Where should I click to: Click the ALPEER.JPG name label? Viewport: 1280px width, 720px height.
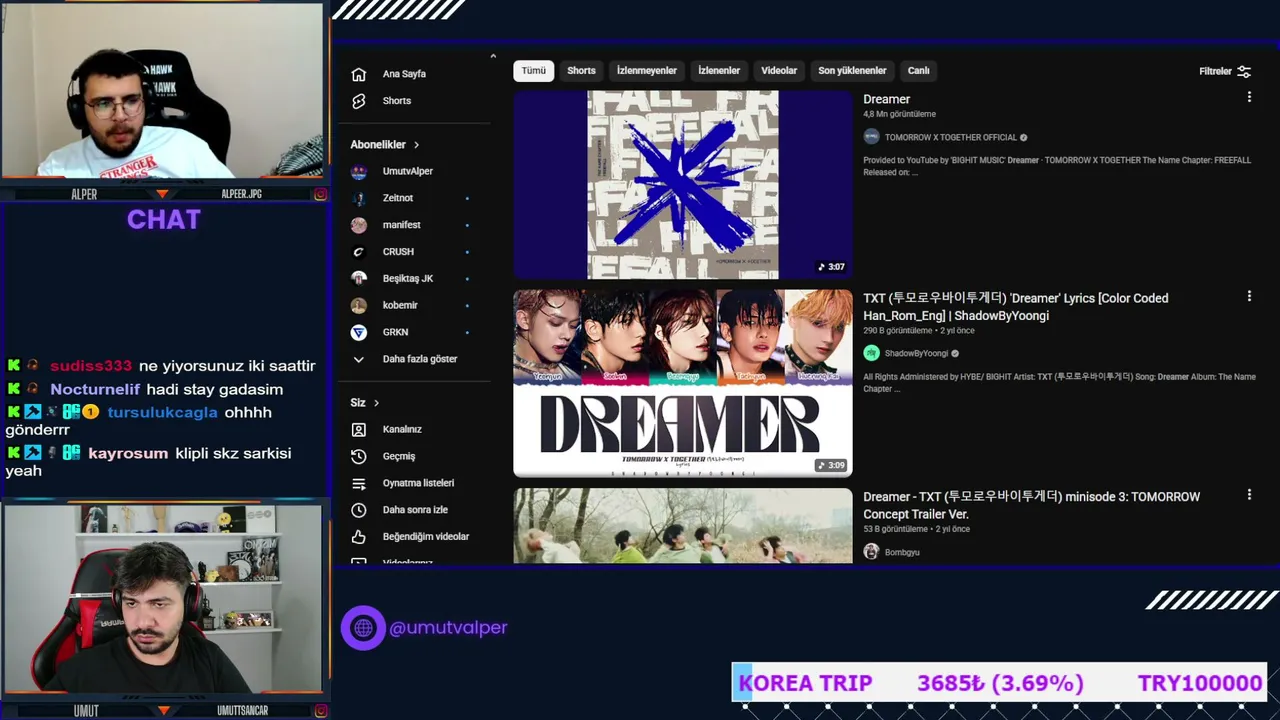click(x=241, y=194)
